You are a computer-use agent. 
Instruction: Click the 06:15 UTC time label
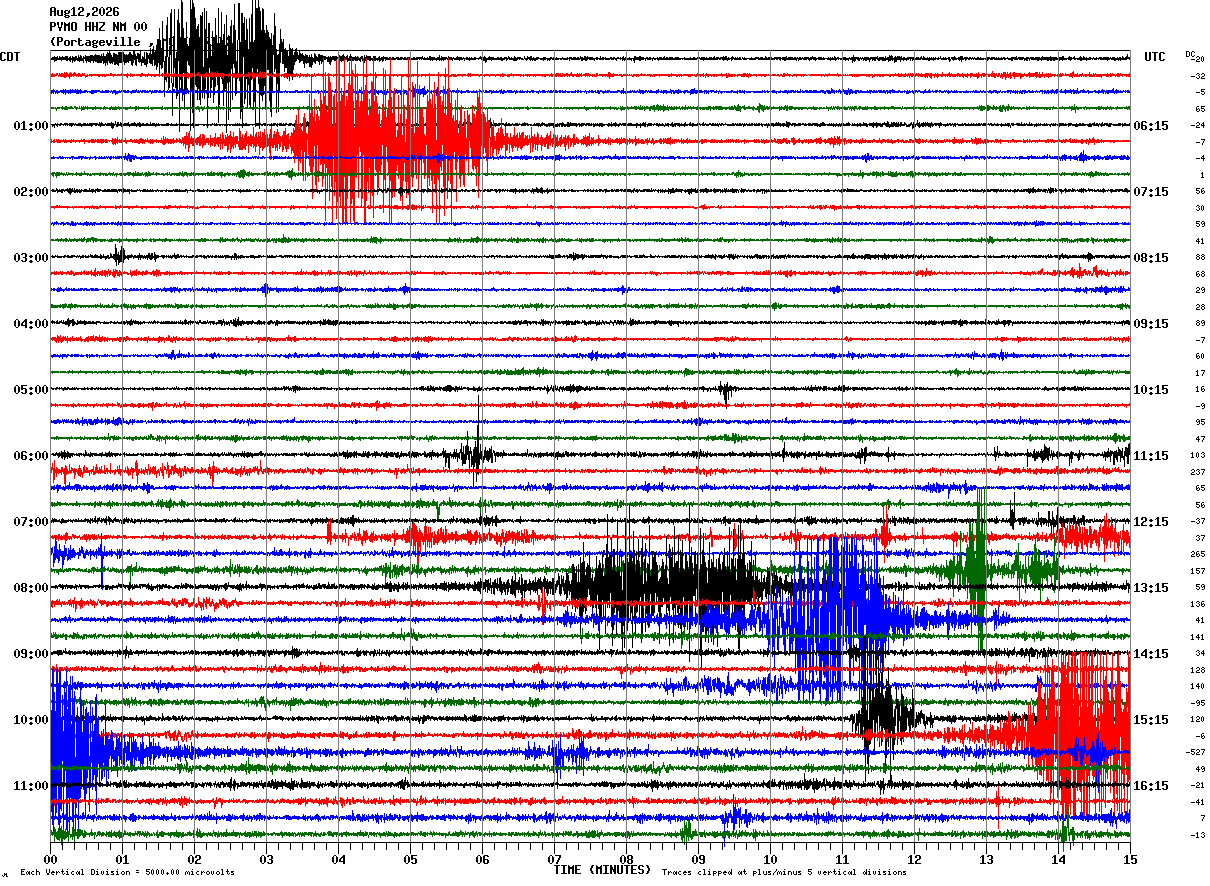pos(1151,126)
